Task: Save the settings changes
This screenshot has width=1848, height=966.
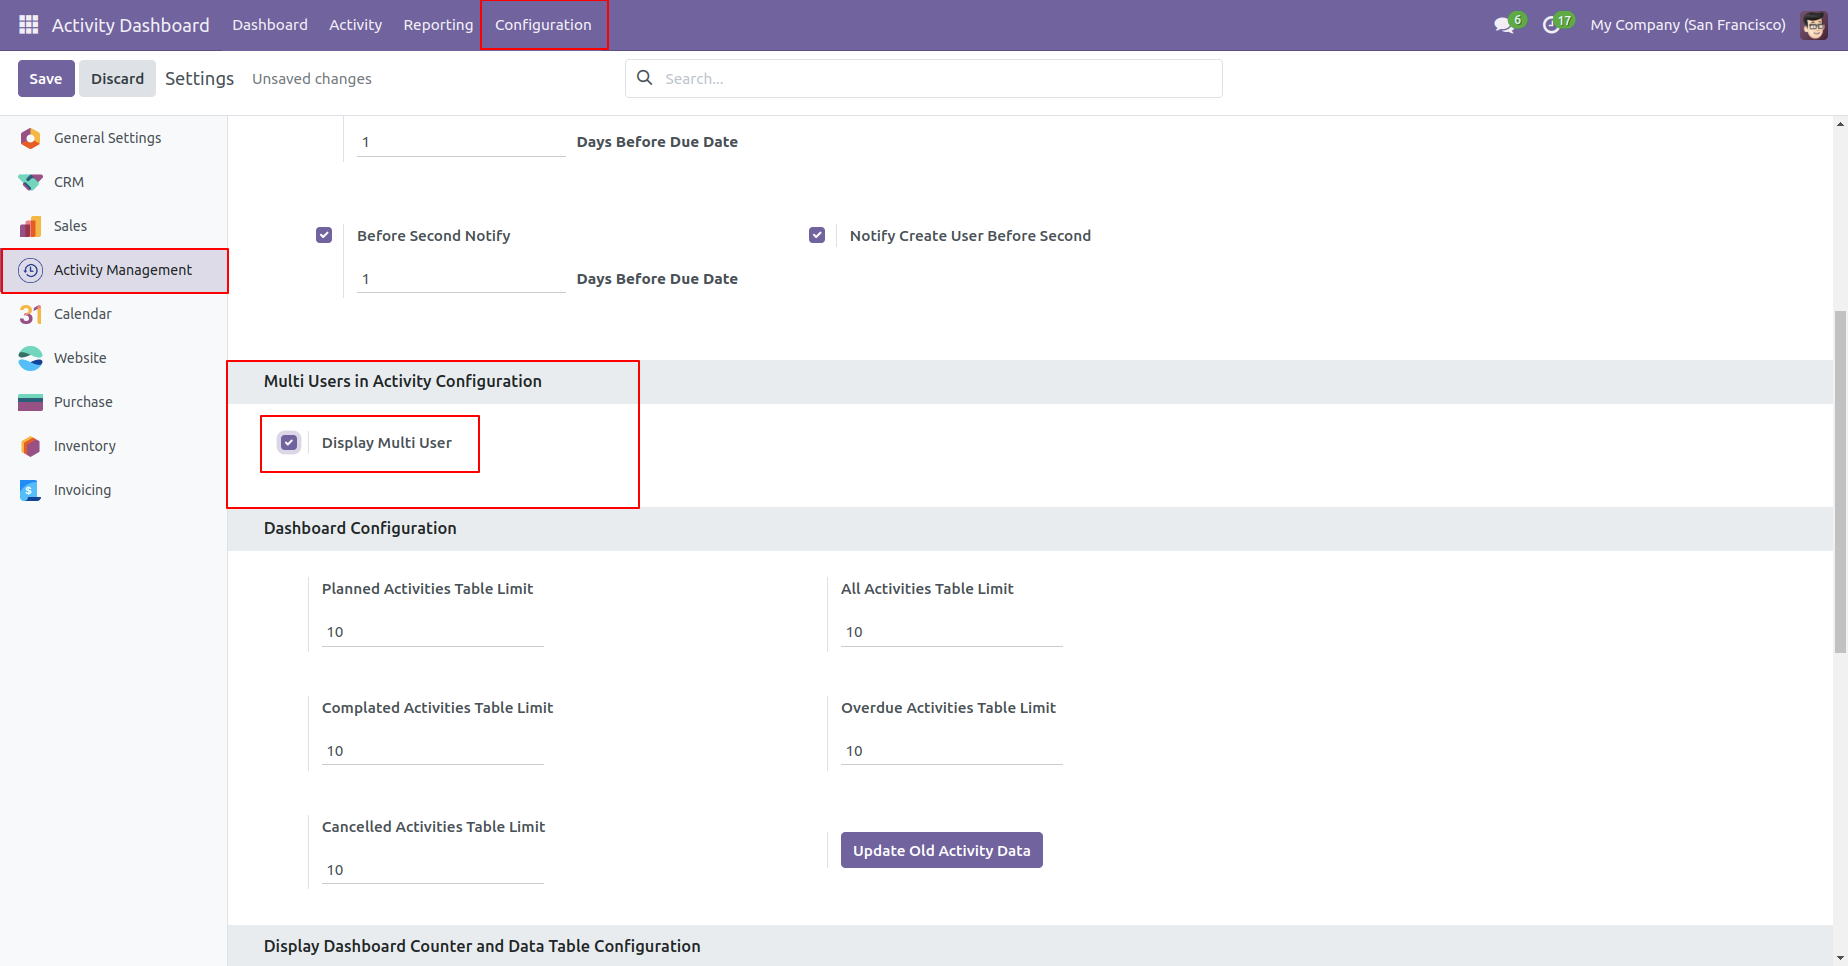Action: 46,79
